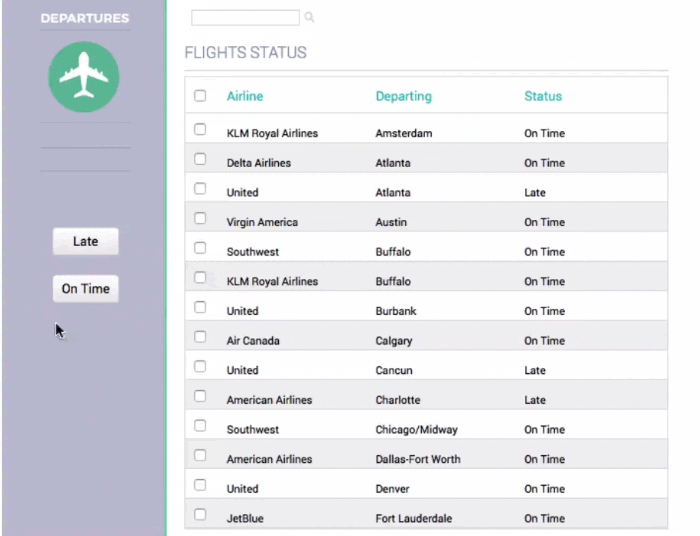Click the Burbank departing cell
The width and height of the screenshot is (700, 536).
click(x=396, y=311)
